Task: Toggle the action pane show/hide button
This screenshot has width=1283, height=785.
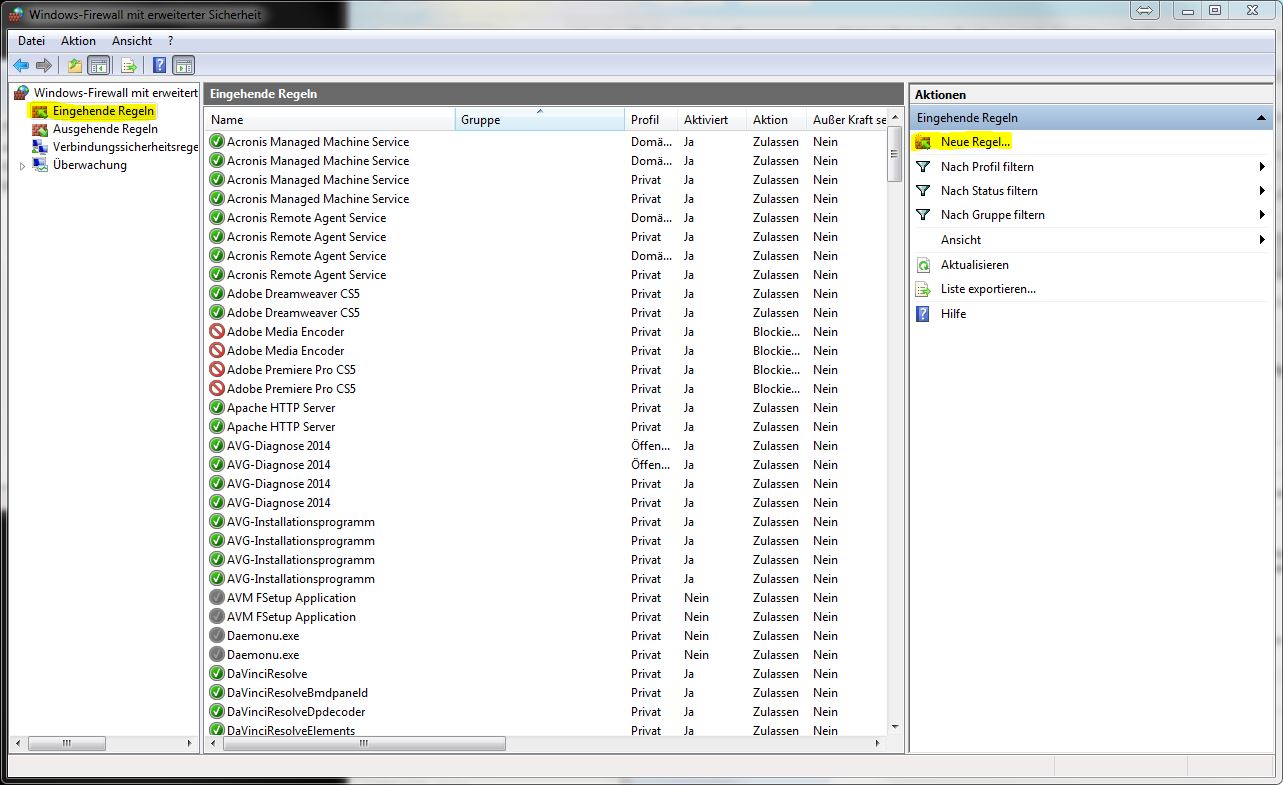Action: tap(184, 66)
